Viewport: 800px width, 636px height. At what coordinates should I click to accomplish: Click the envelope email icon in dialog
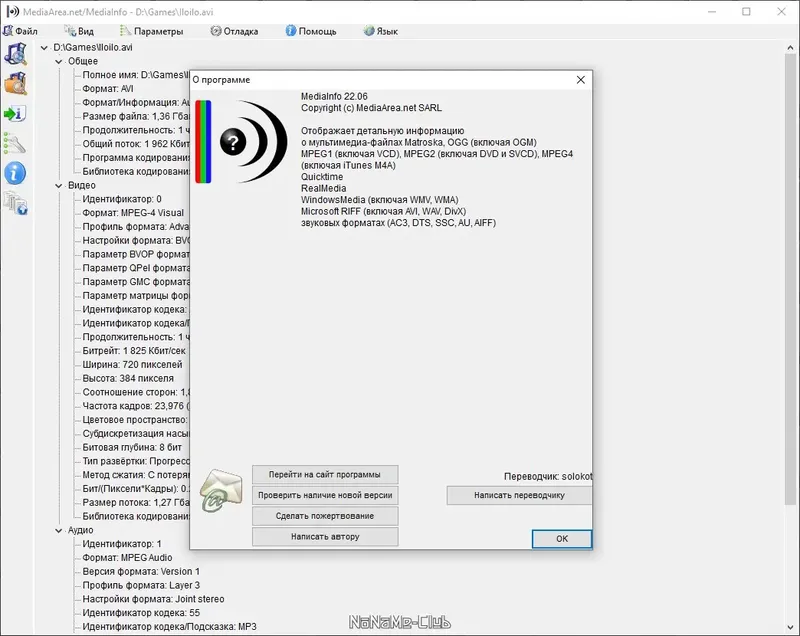pos(221,491)
